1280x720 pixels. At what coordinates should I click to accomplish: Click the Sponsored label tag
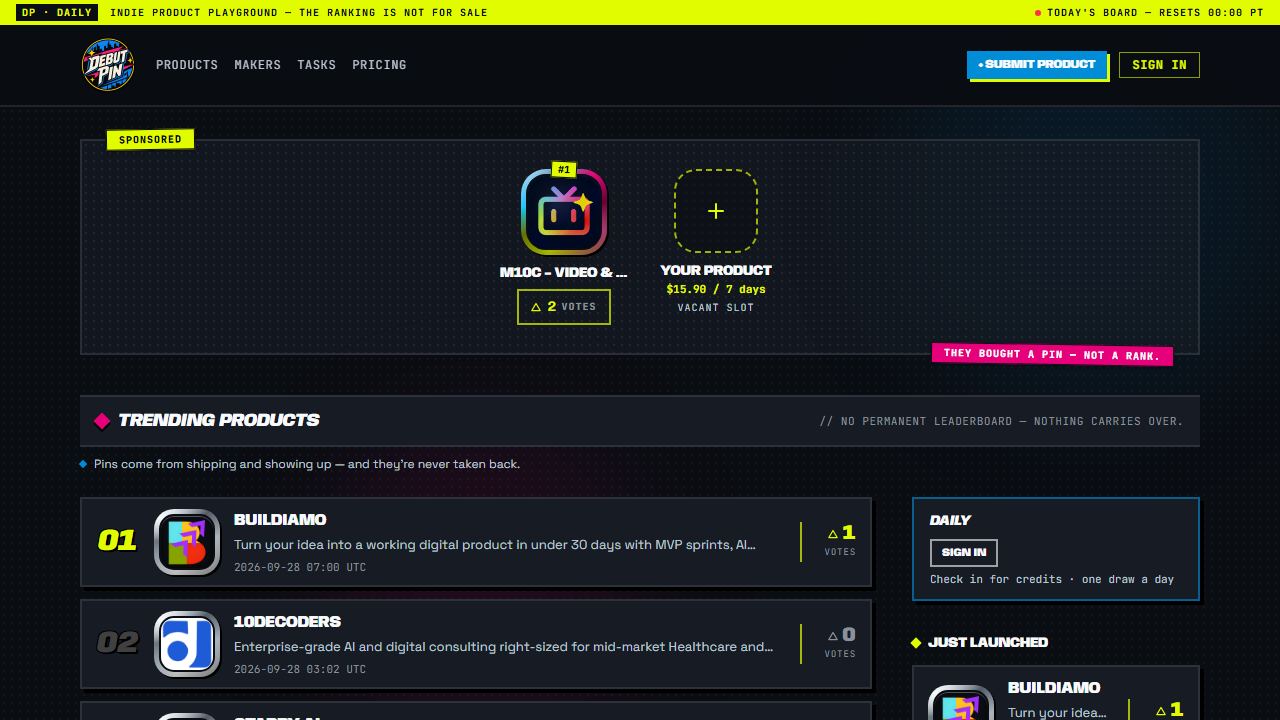click(x=150, y=139)
